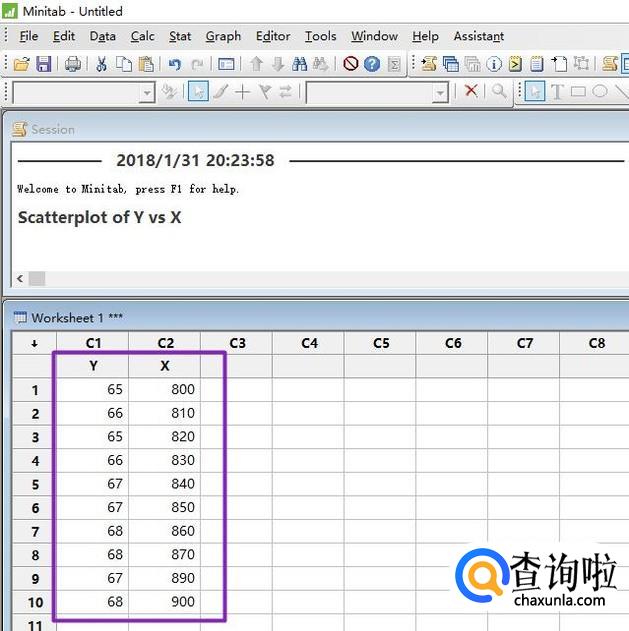Print using the printer icon
The width and height of the screenshot is (629, 631).
click(73, 64)
